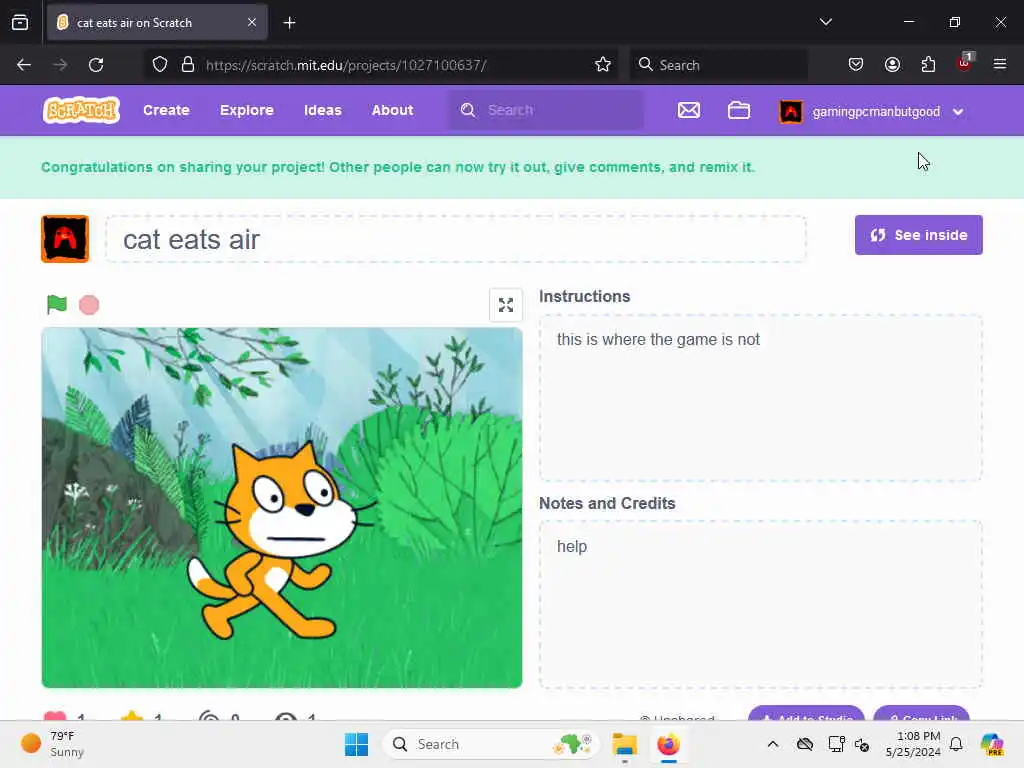Click the Scratch logo

(81, 110)
